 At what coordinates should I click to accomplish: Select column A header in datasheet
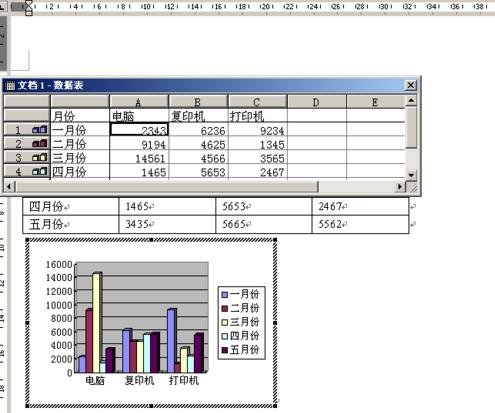click(139, 102)
